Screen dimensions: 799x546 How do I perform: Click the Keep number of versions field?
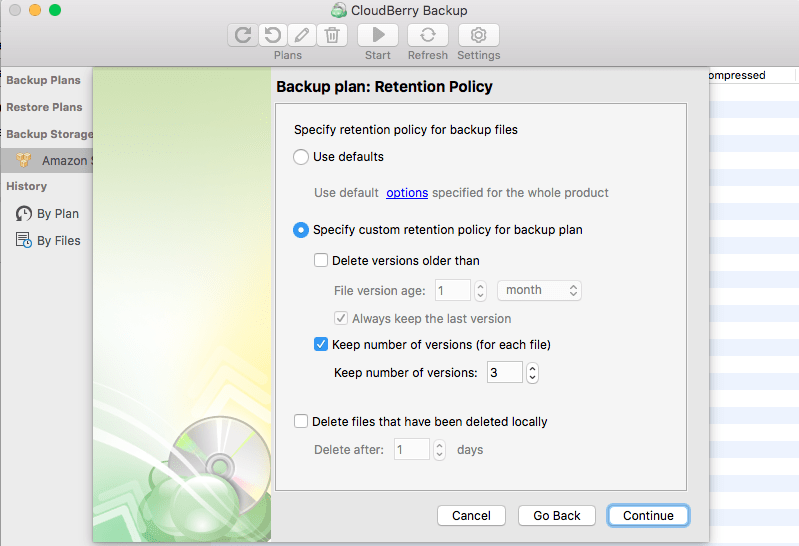tap(504, 373)
